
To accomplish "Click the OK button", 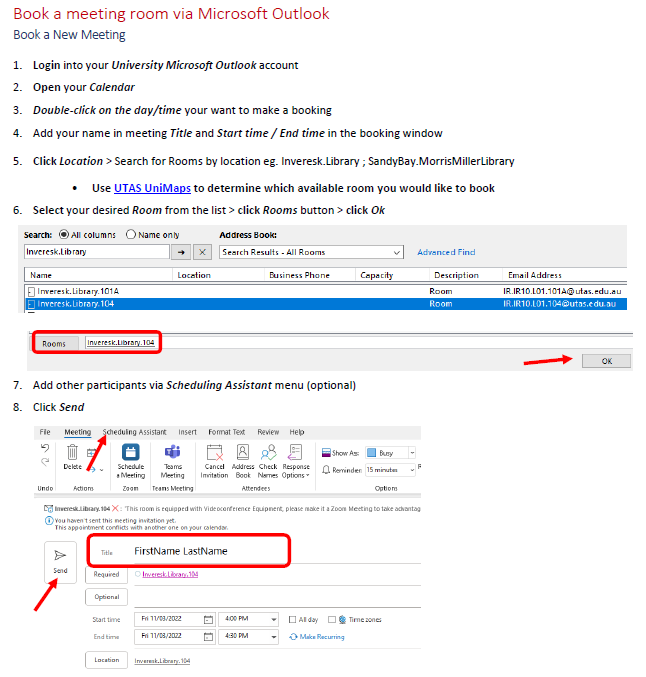I will tap(606, 361).
